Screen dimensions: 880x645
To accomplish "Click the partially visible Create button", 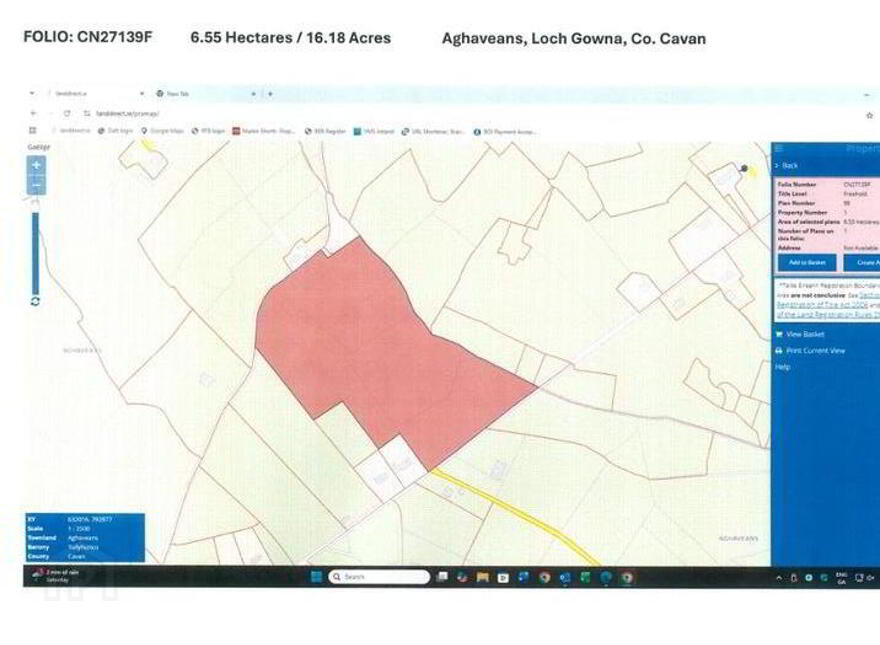I will 861,263.
